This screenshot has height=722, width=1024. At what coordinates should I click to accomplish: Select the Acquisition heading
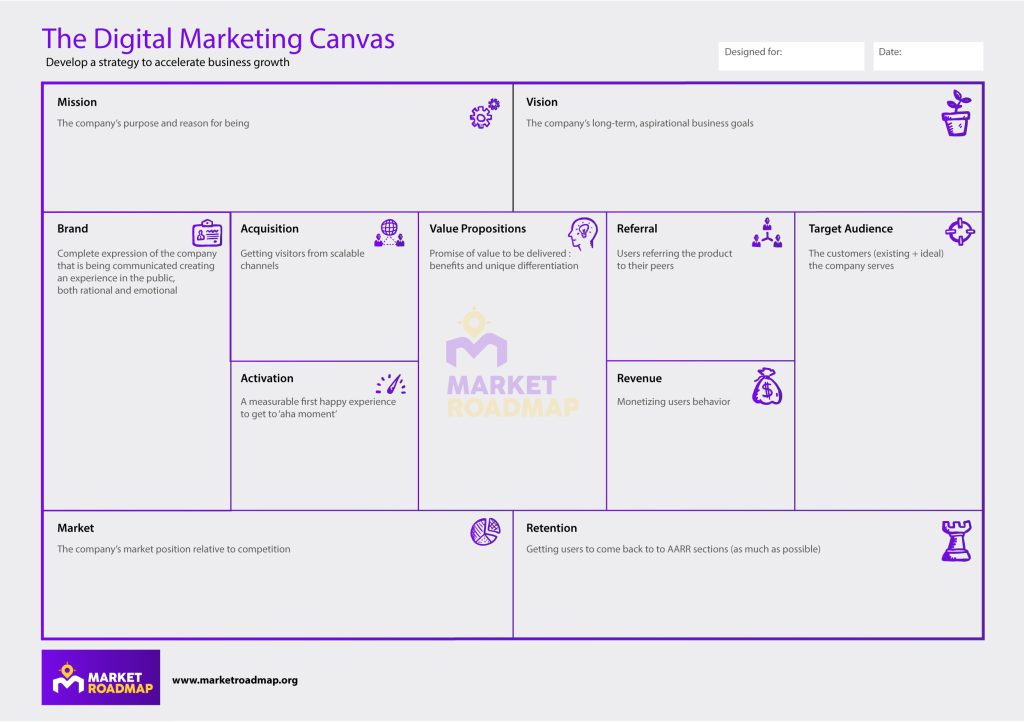pyautogui.click(x=269, y=228)
